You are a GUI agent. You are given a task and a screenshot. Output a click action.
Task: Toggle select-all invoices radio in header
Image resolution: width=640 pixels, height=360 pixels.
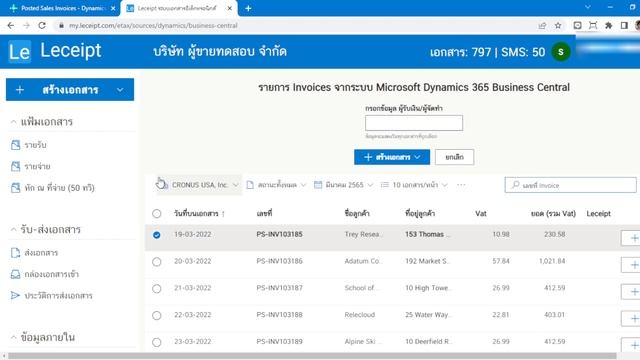click(157, 213)
